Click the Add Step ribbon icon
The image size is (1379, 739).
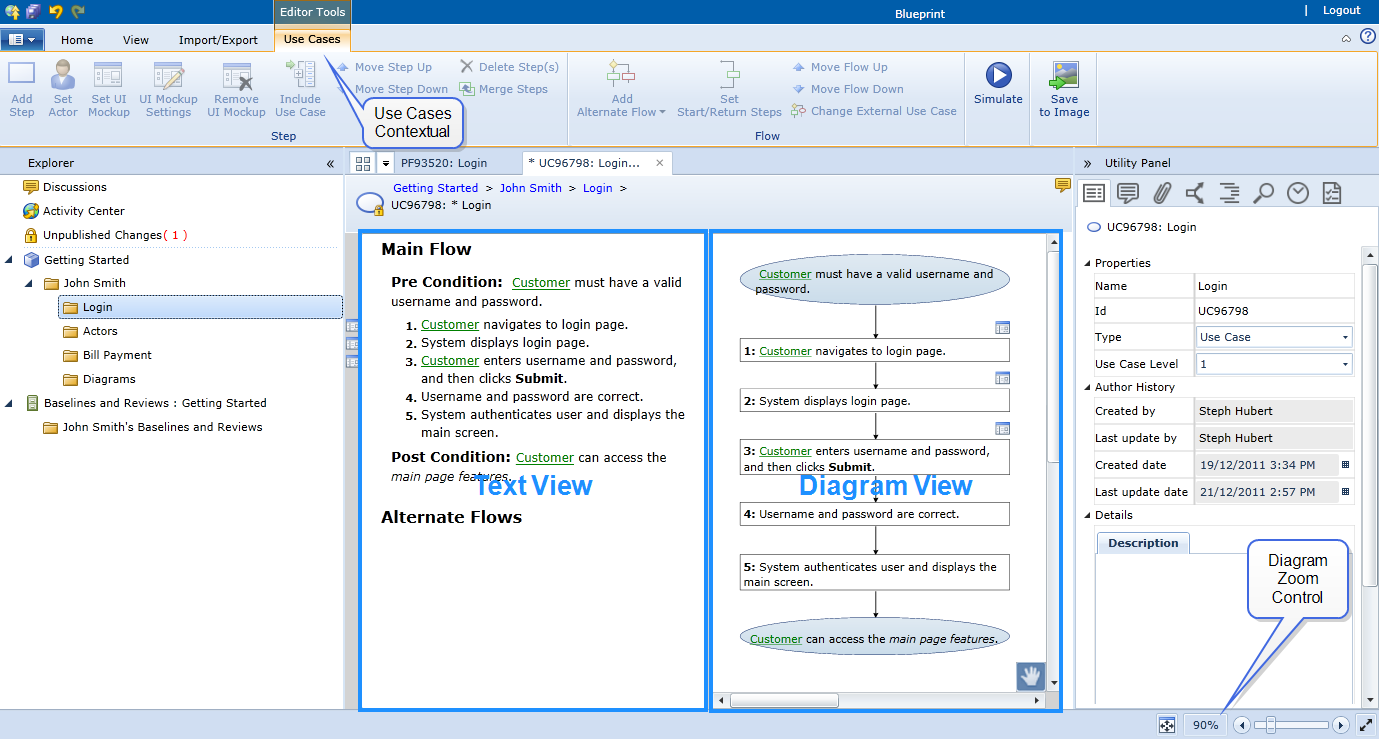[22, 75]
